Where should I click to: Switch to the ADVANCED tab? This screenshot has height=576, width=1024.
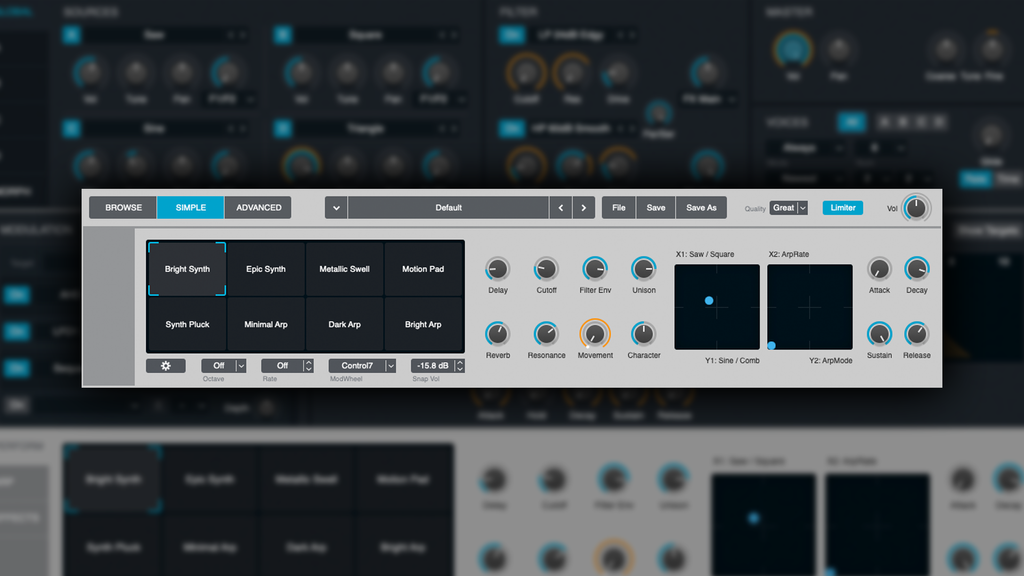257,207
